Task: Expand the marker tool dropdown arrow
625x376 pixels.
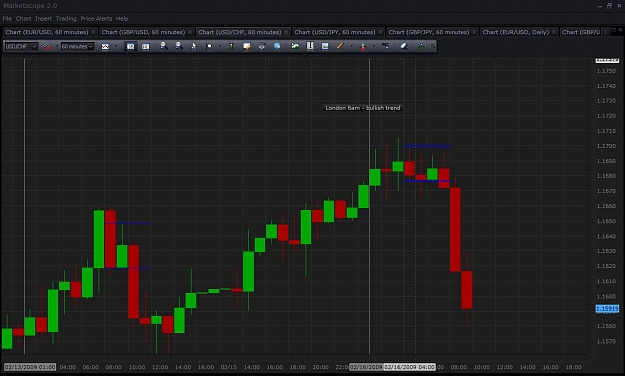Action: 220,47
